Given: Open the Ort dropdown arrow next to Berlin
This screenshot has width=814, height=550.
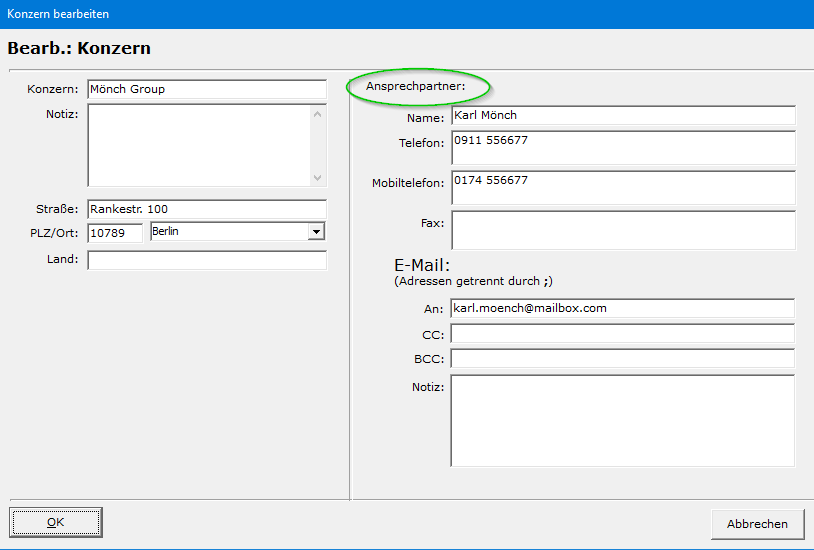Looking at the screenshot, I should pyautogui.click(x=317, y=232).
